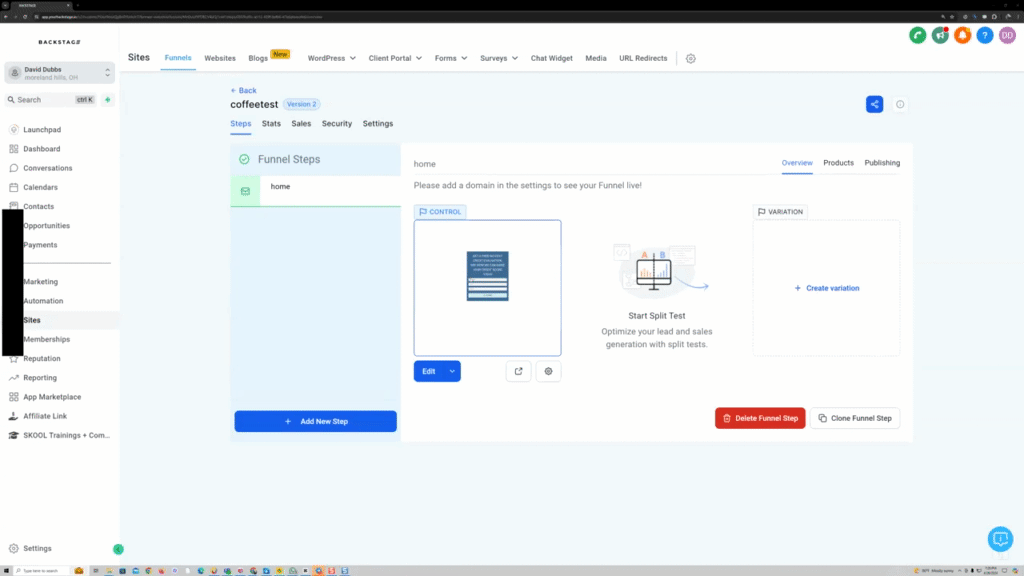Click the green phone icon in top bar
This screenshot has width=1024, height=576.
click(x=918, y=35)
